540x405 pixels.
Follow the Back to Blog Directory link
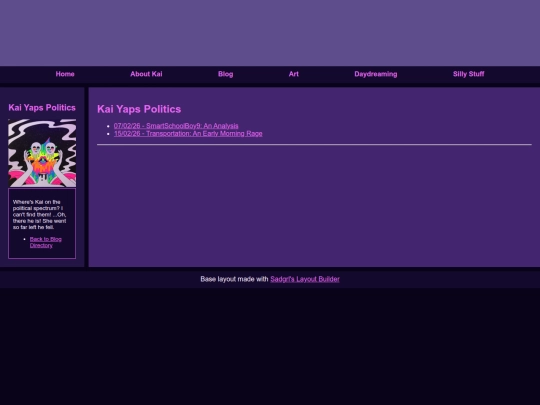[x=45, y=242]
